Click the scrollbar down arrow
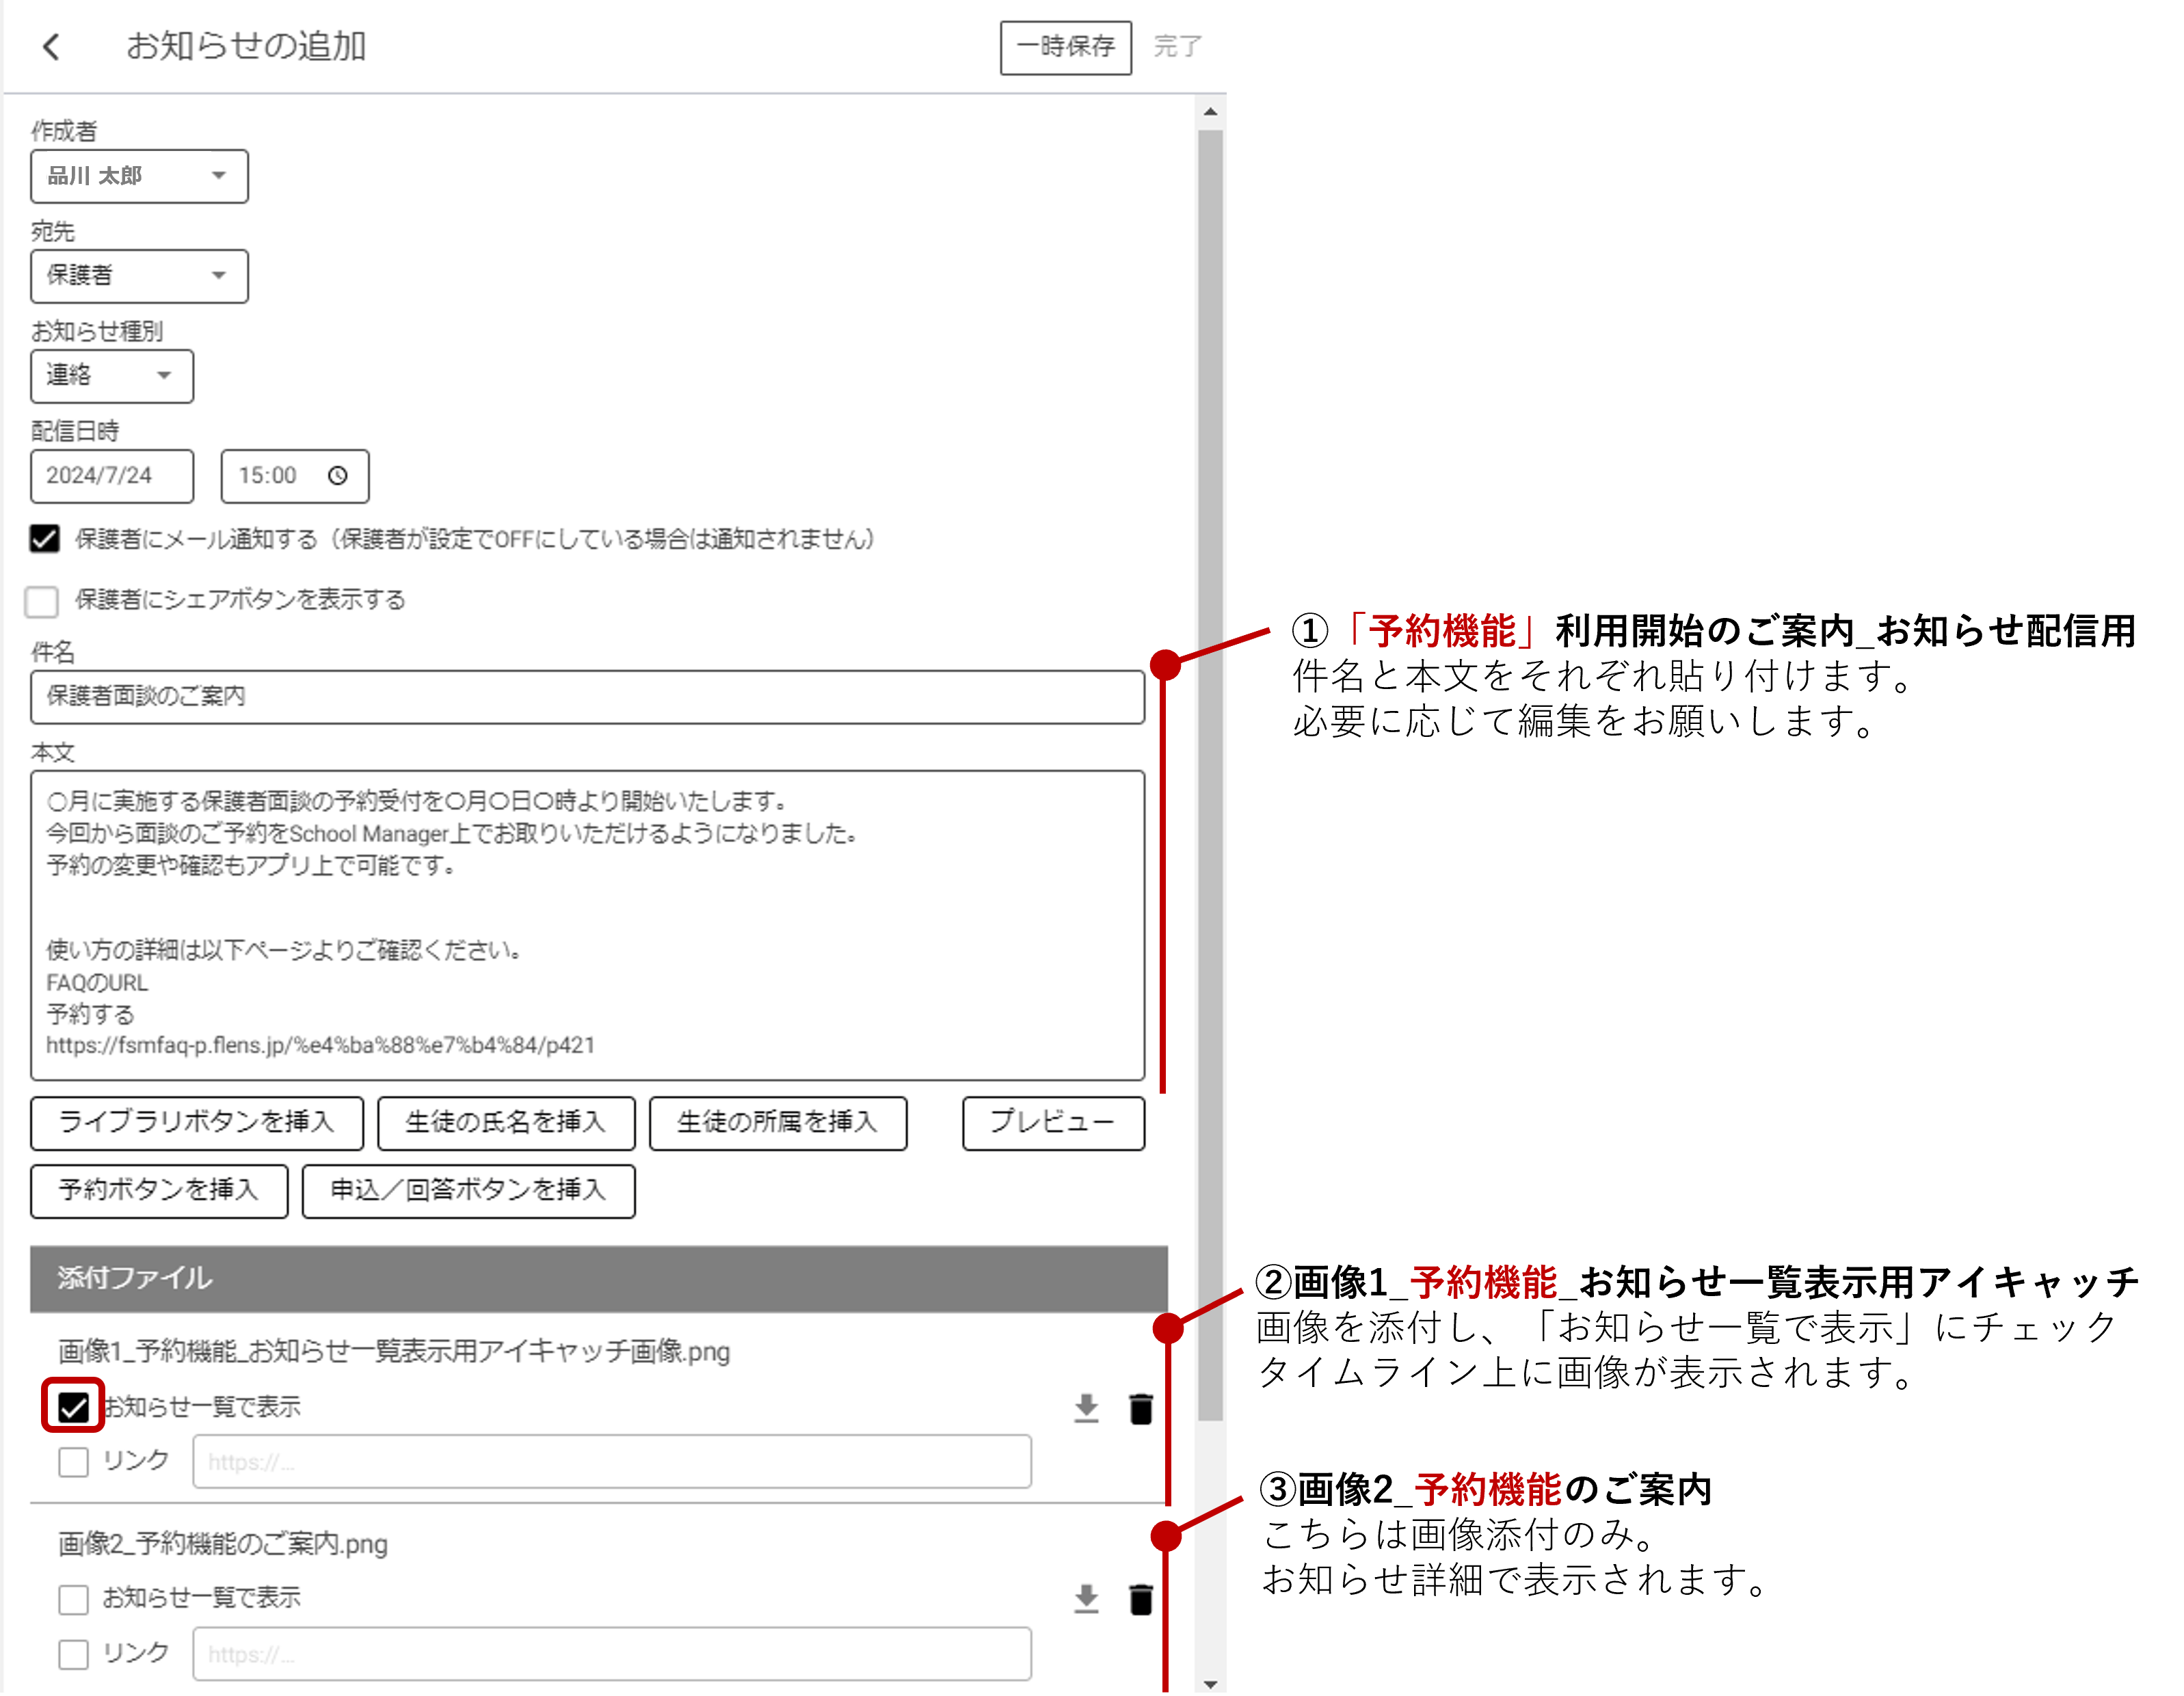This screenshot has height=1696, width=2184. [x=1210, y=1684]
